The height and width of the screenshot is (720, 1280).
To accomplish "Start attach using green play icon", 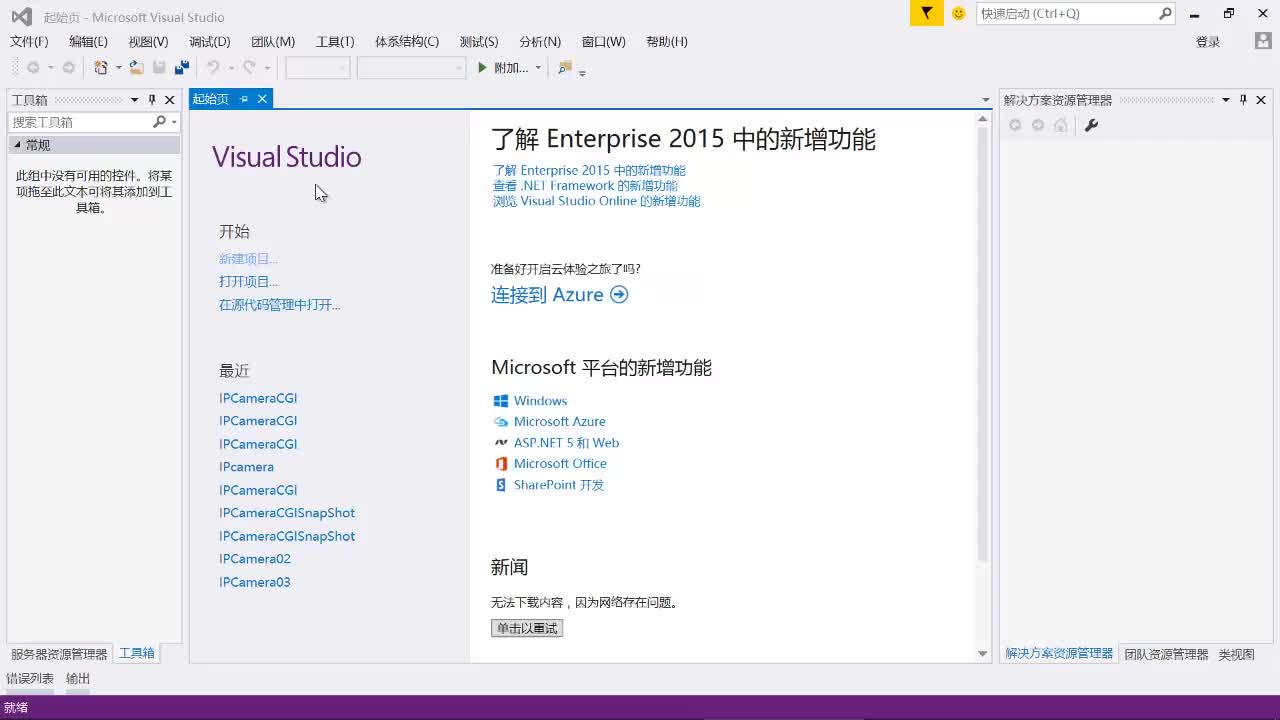I will coord(482,68).
